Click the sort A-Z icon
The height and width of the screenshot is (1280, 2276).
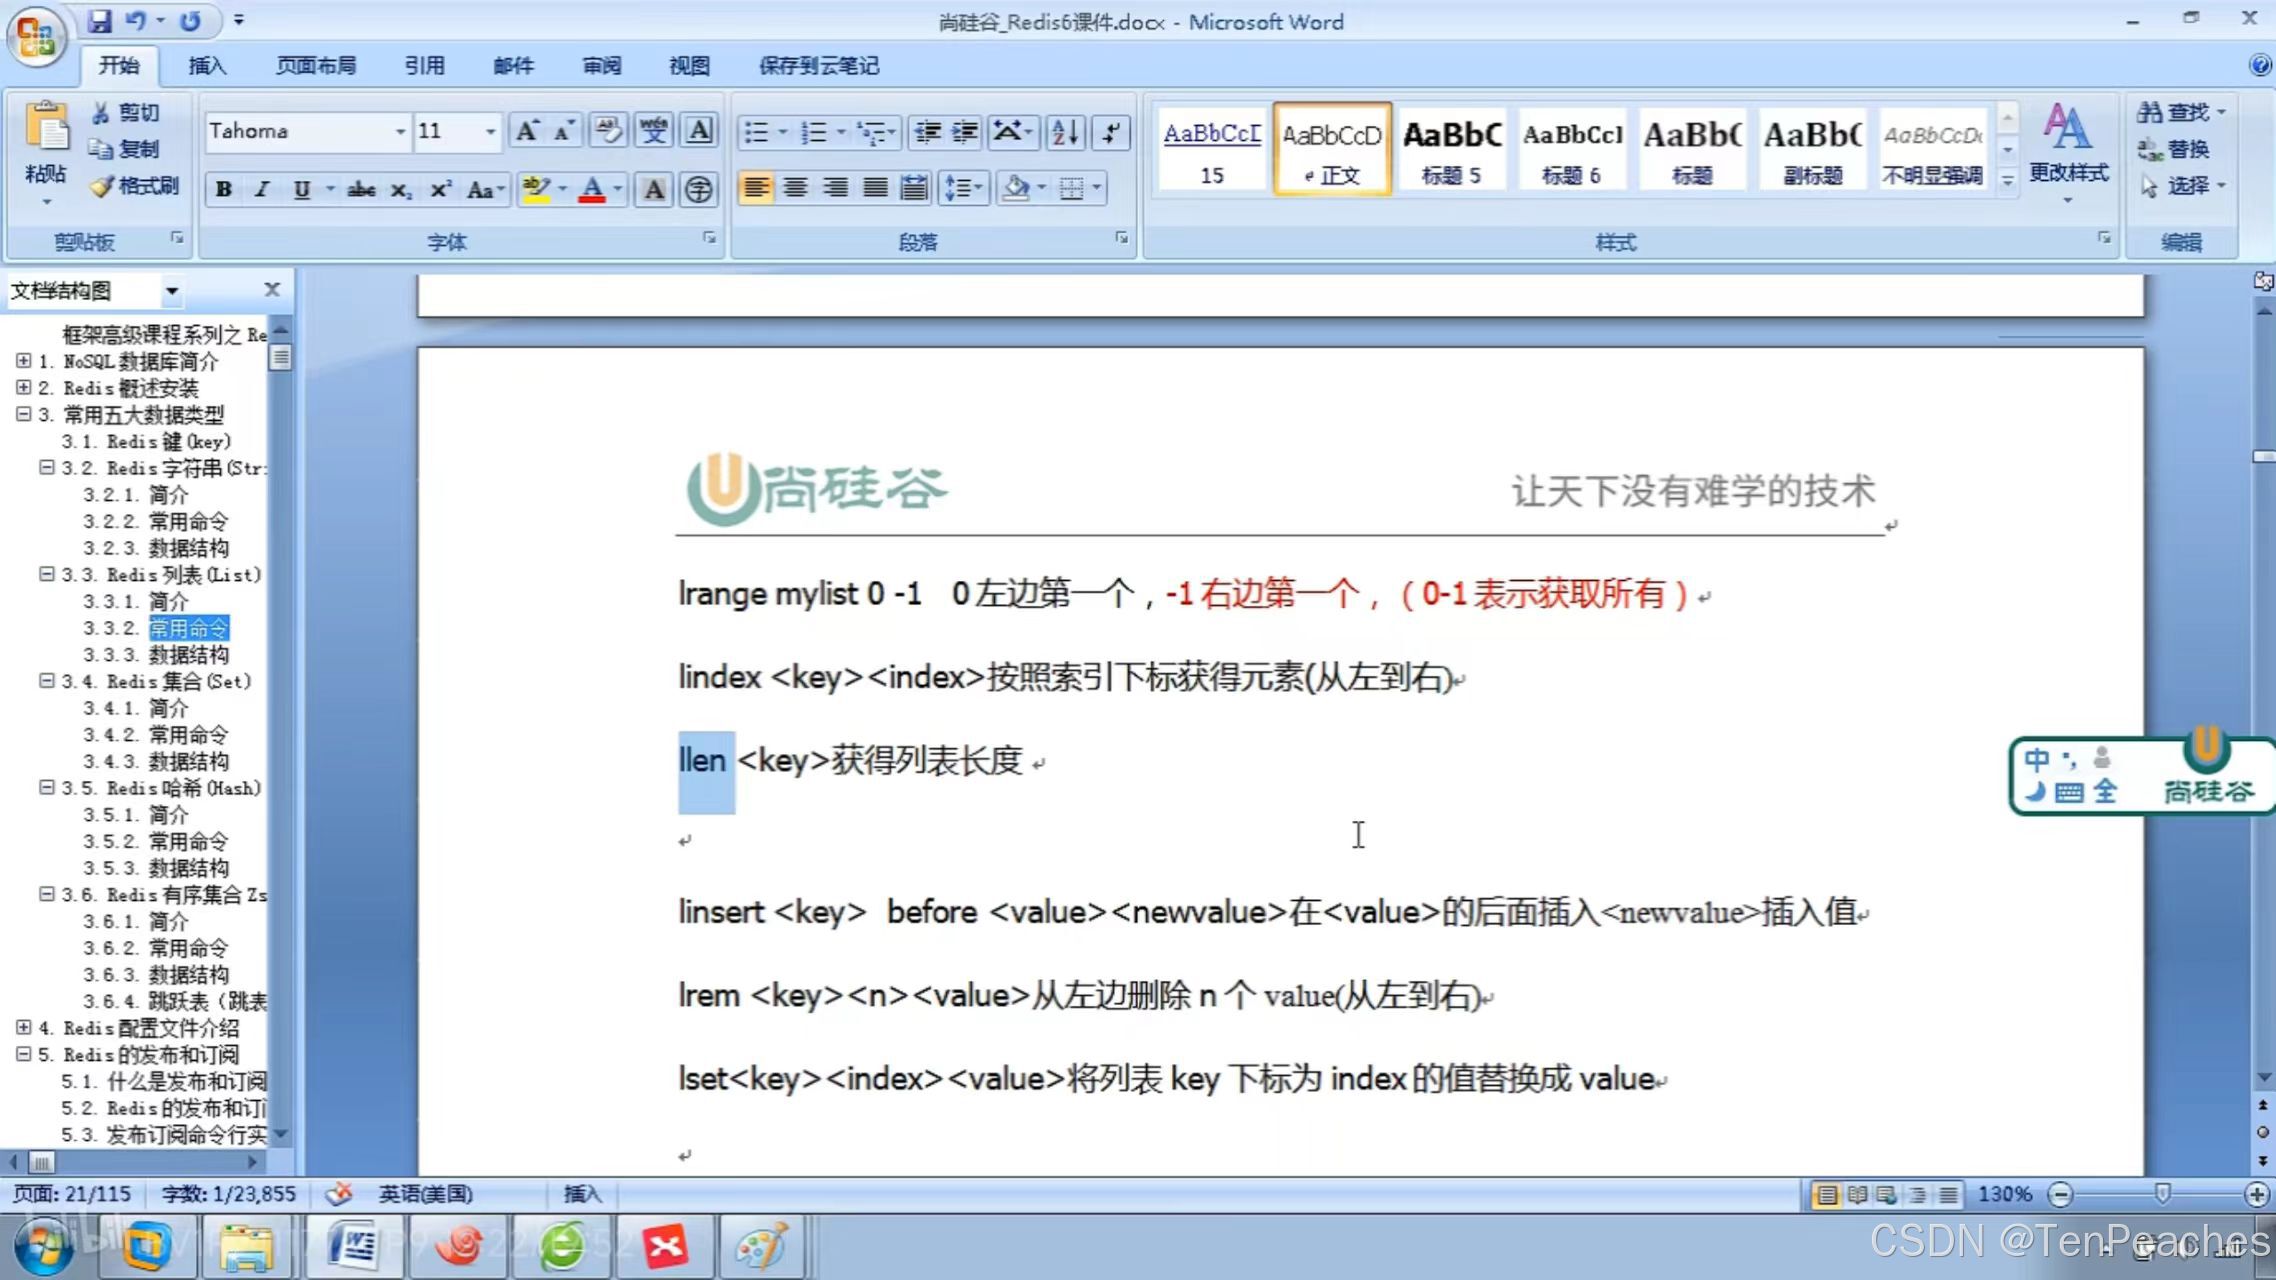click(1065, 132)
